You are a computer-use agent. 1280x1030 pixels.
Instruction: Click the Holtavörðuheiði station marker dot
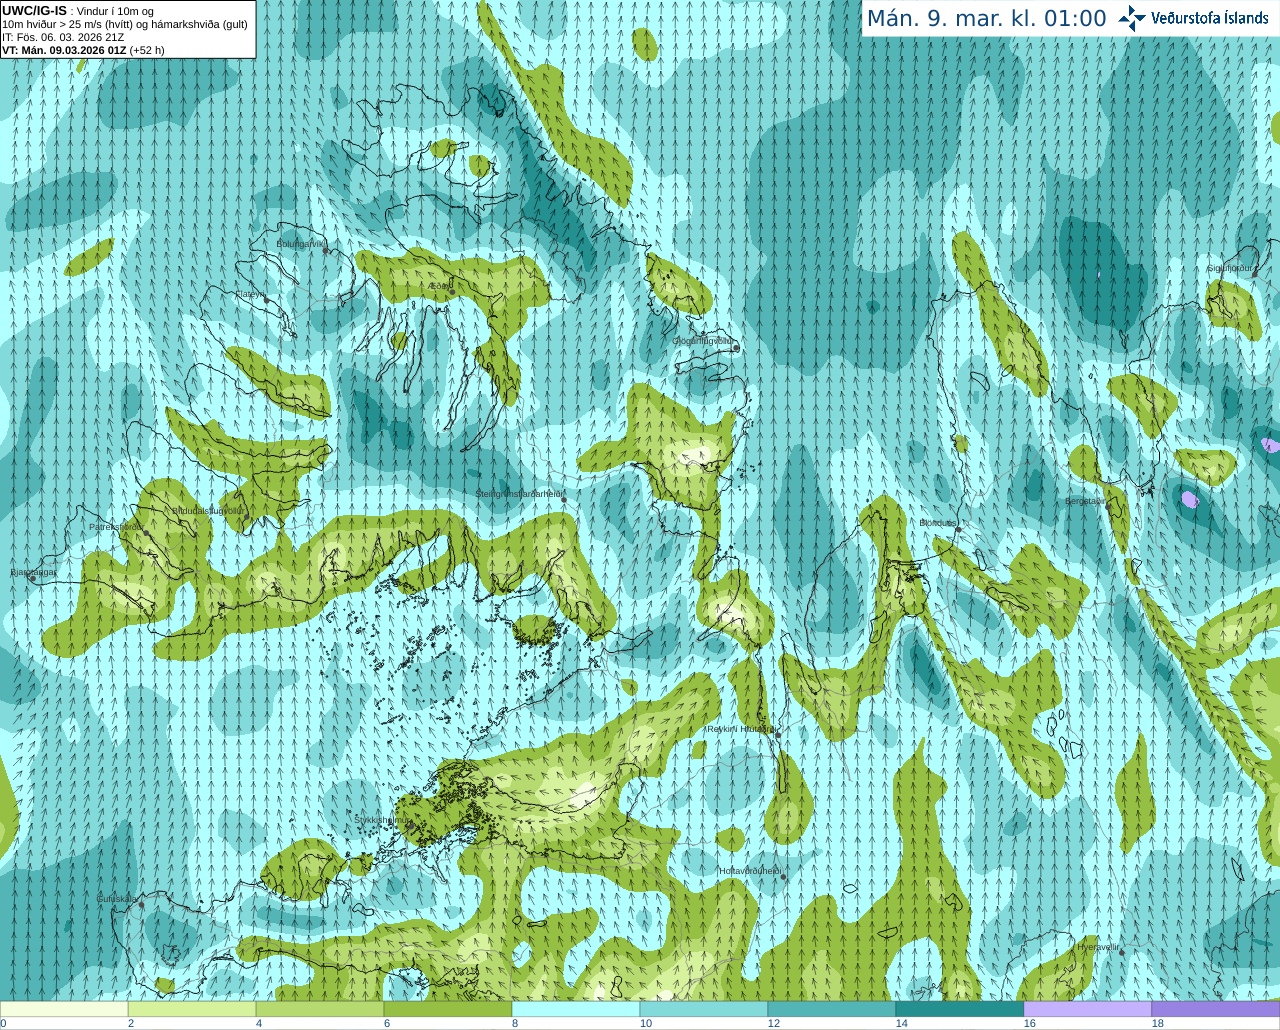[x=783, y=877]
